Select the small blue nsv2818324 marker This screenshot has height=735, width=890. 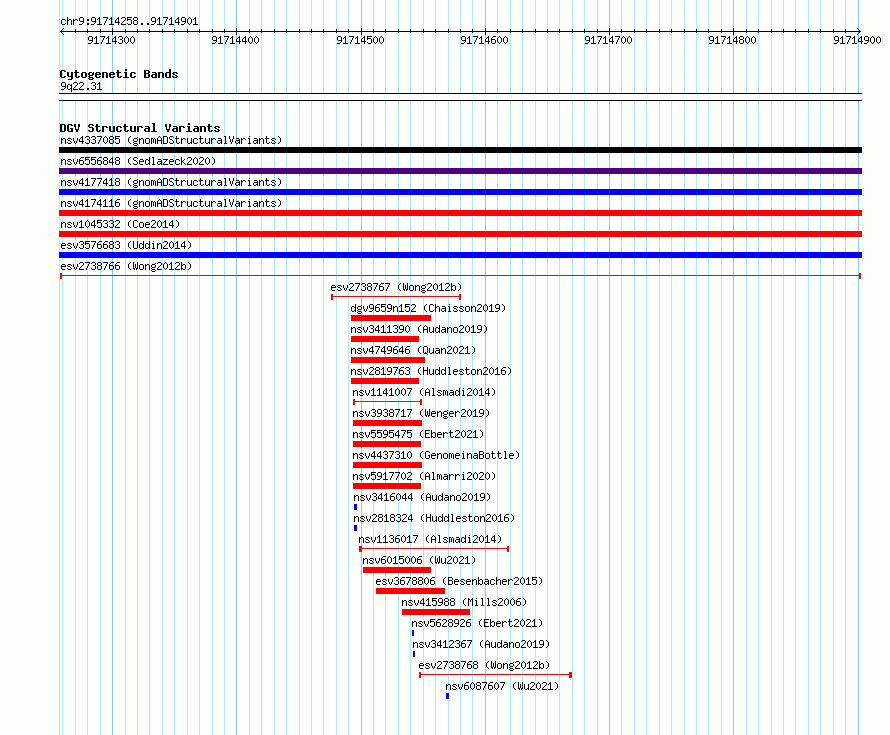point(355,528)
